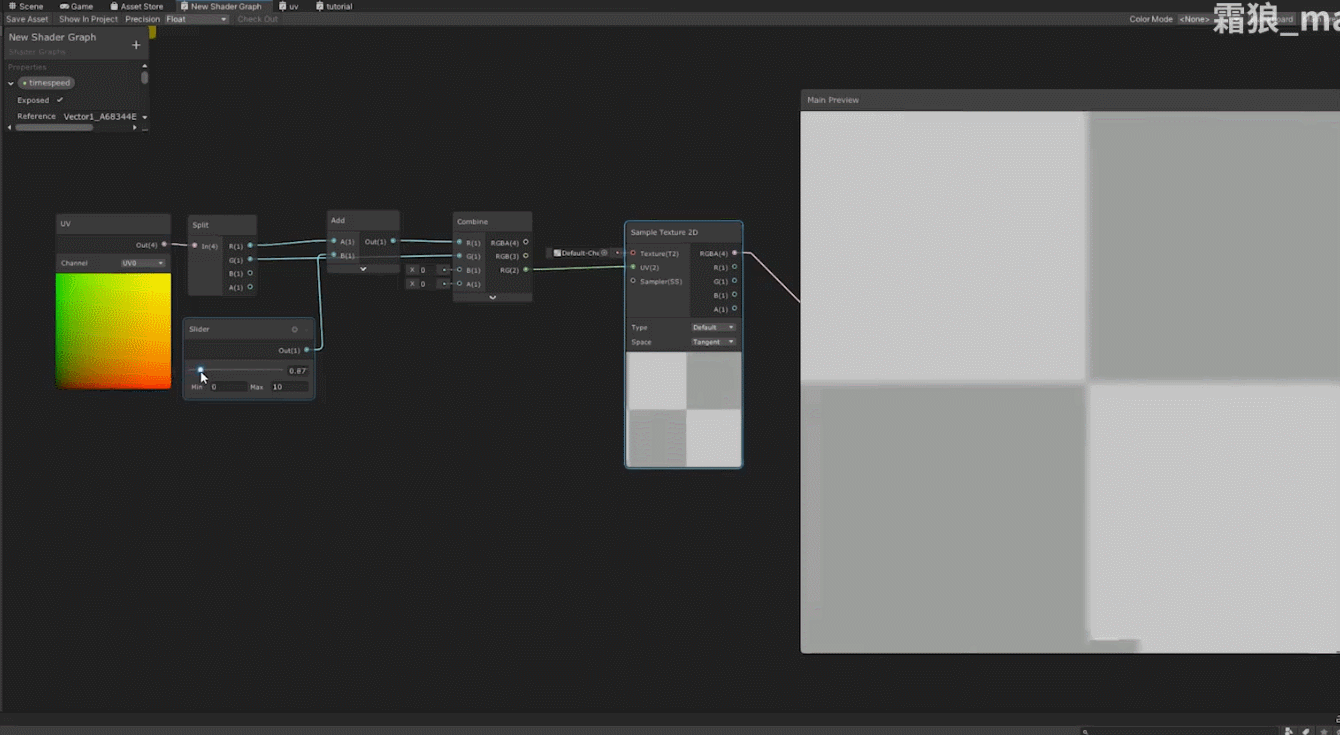
Task: Expand the Combine node preview chevron
Action: tap(492, 297)
